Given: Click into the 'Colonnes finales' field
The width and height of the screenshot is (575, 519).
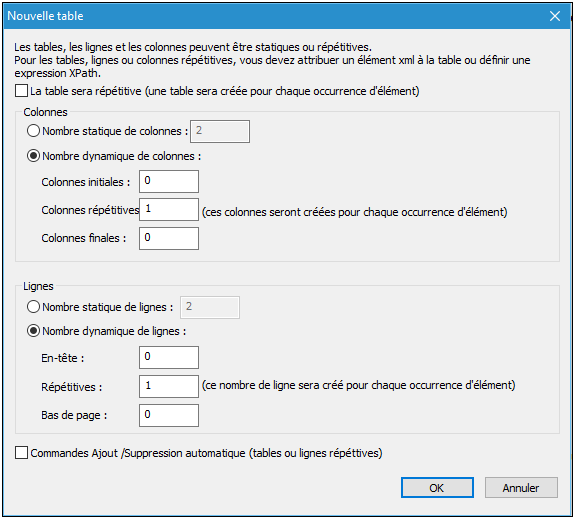Looking at the screenshot, I should [x=169, y=238].
